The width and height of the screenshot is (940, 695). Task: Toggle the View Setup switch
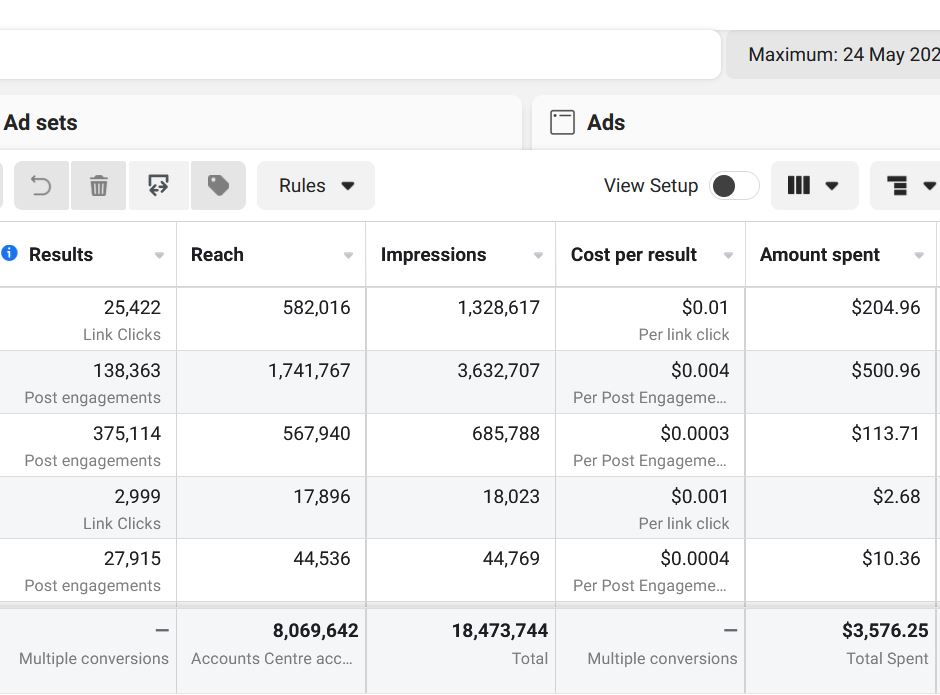734,186
